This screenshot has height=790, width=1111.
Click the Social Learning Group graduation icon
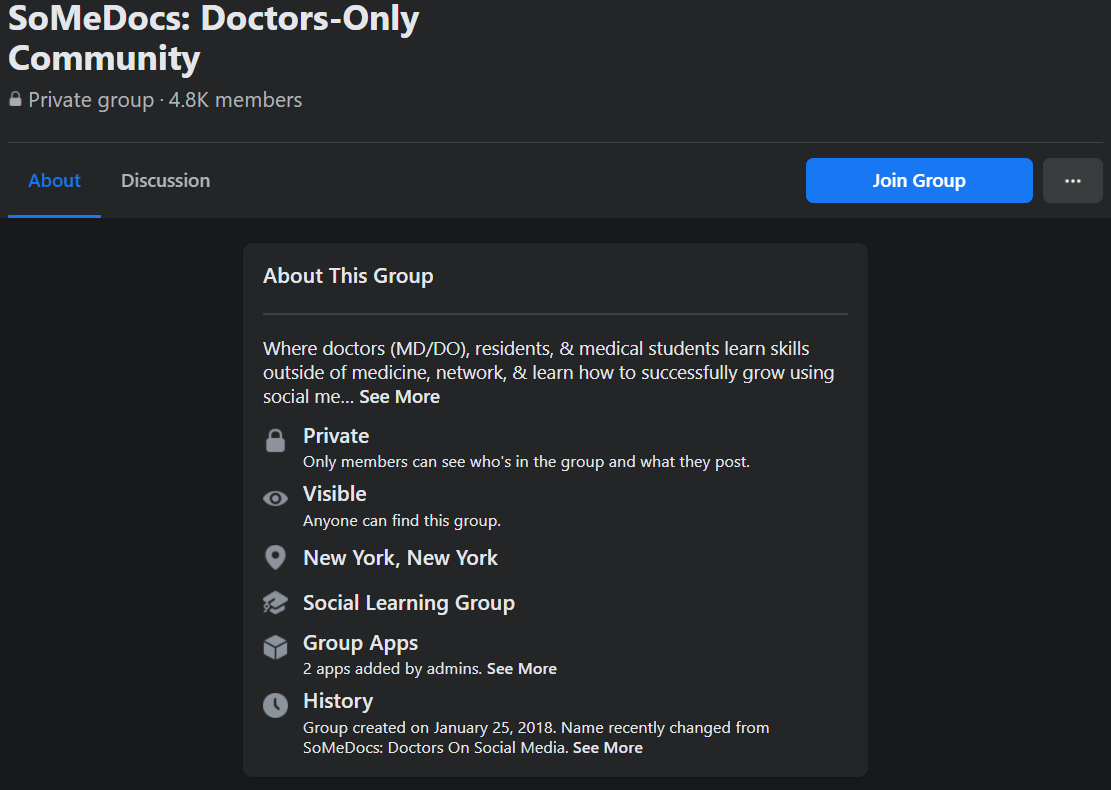click(x=275, y=602)
